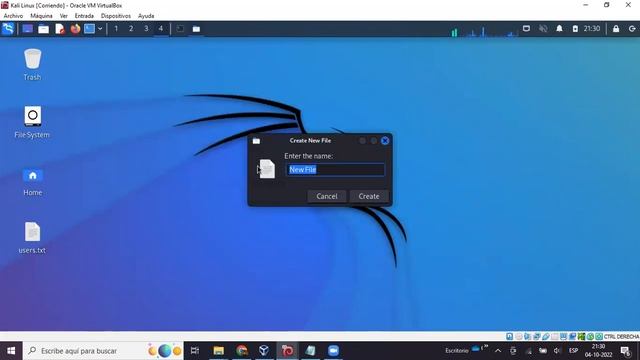The height and width of the screenshot is (360, 640).
Task: Click the battery/power manager icon
Action: point(575,29)
